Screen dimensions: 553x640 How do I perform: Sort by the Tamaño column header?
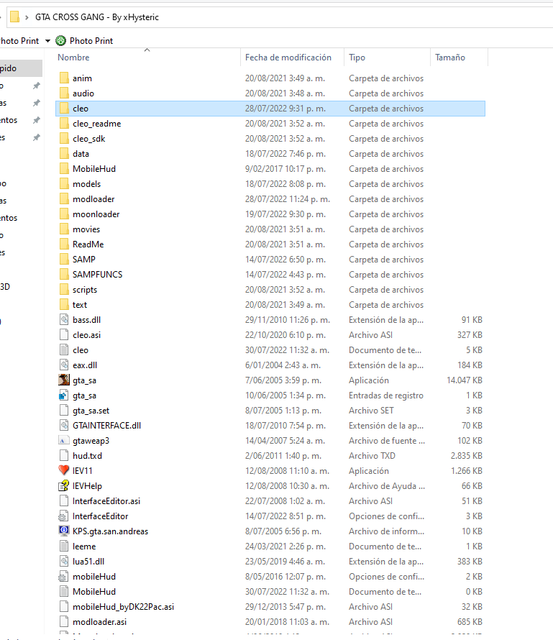[450, 58]
